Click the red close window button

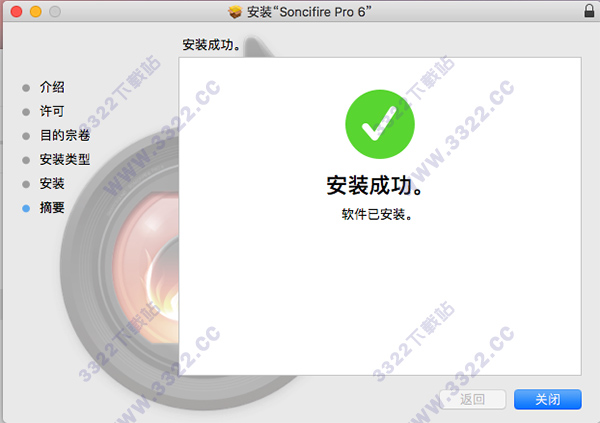point(16,11)
